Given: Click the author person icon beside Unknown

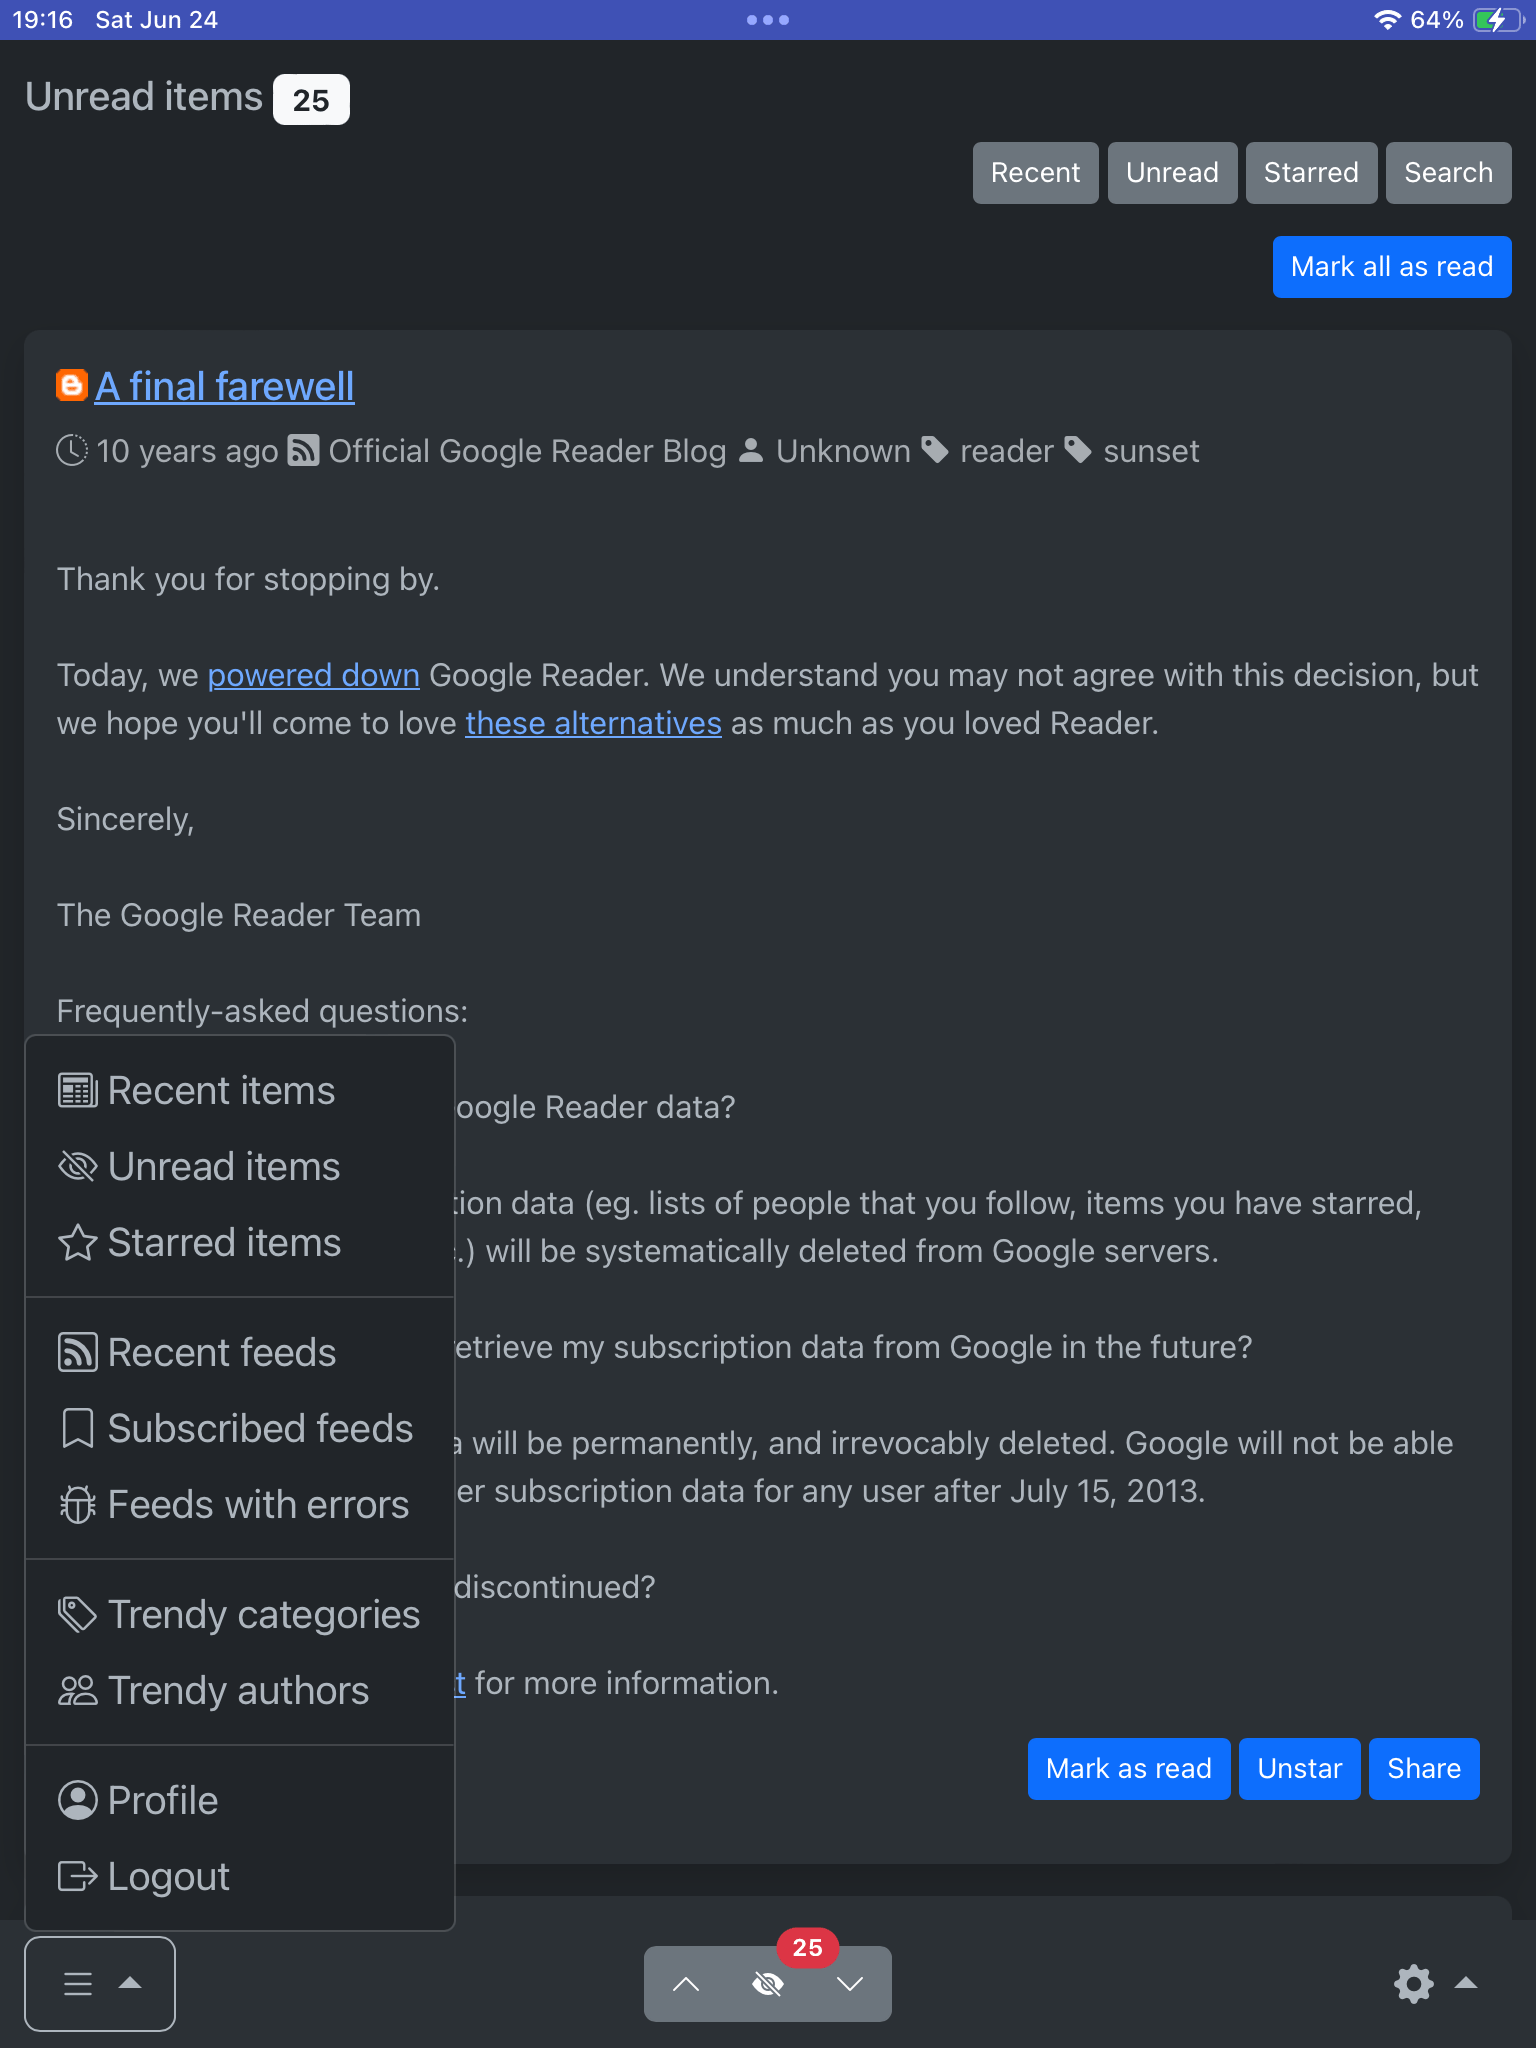Looking at the screenshot, I should 751,451.
